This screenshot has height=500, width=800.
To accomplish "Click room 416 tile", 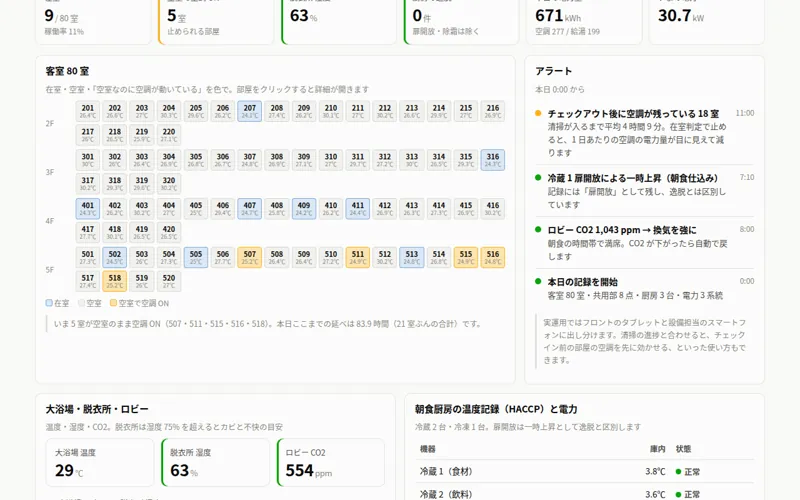I will (x=493, y=209).
